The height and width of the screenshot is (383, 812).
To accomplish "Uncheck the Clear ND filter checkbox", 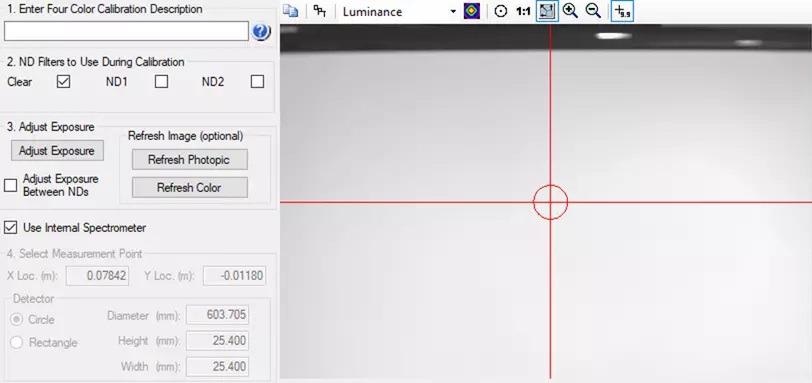I will coord(64,82).
